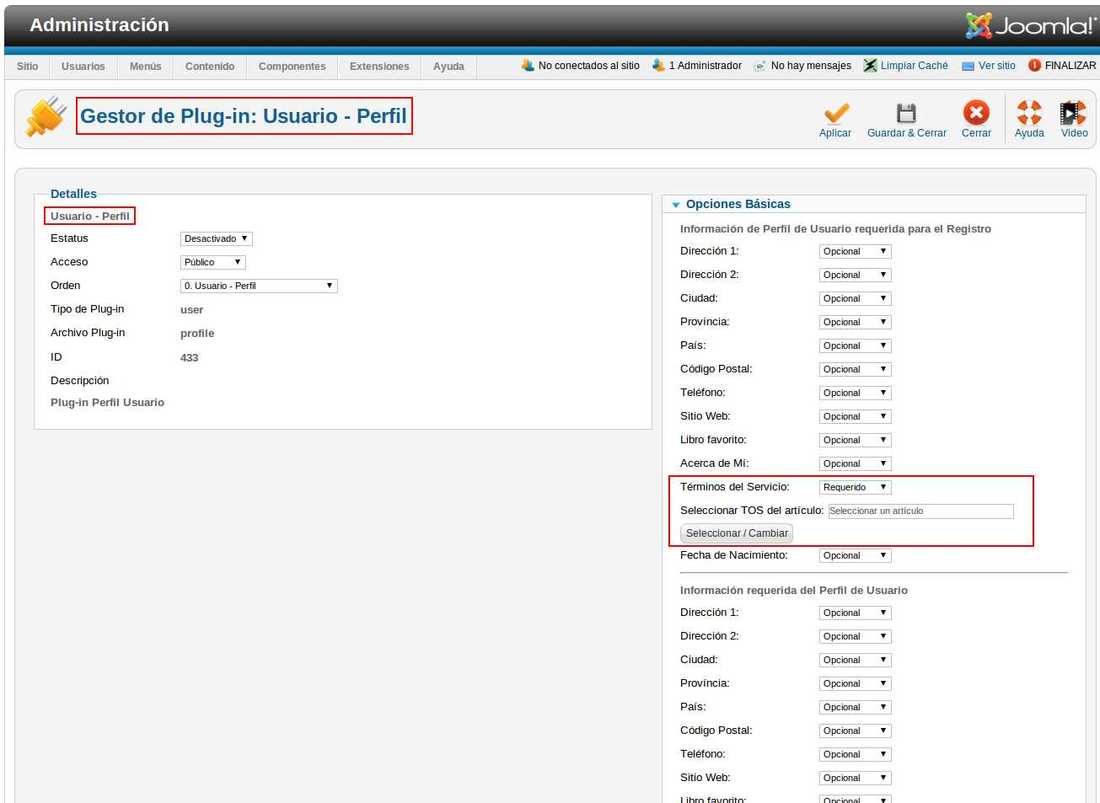Open Perfil de Usuario section's Sitio Web dropdown
This screenshot has height=803, width=1100.
tap(855, 778)
